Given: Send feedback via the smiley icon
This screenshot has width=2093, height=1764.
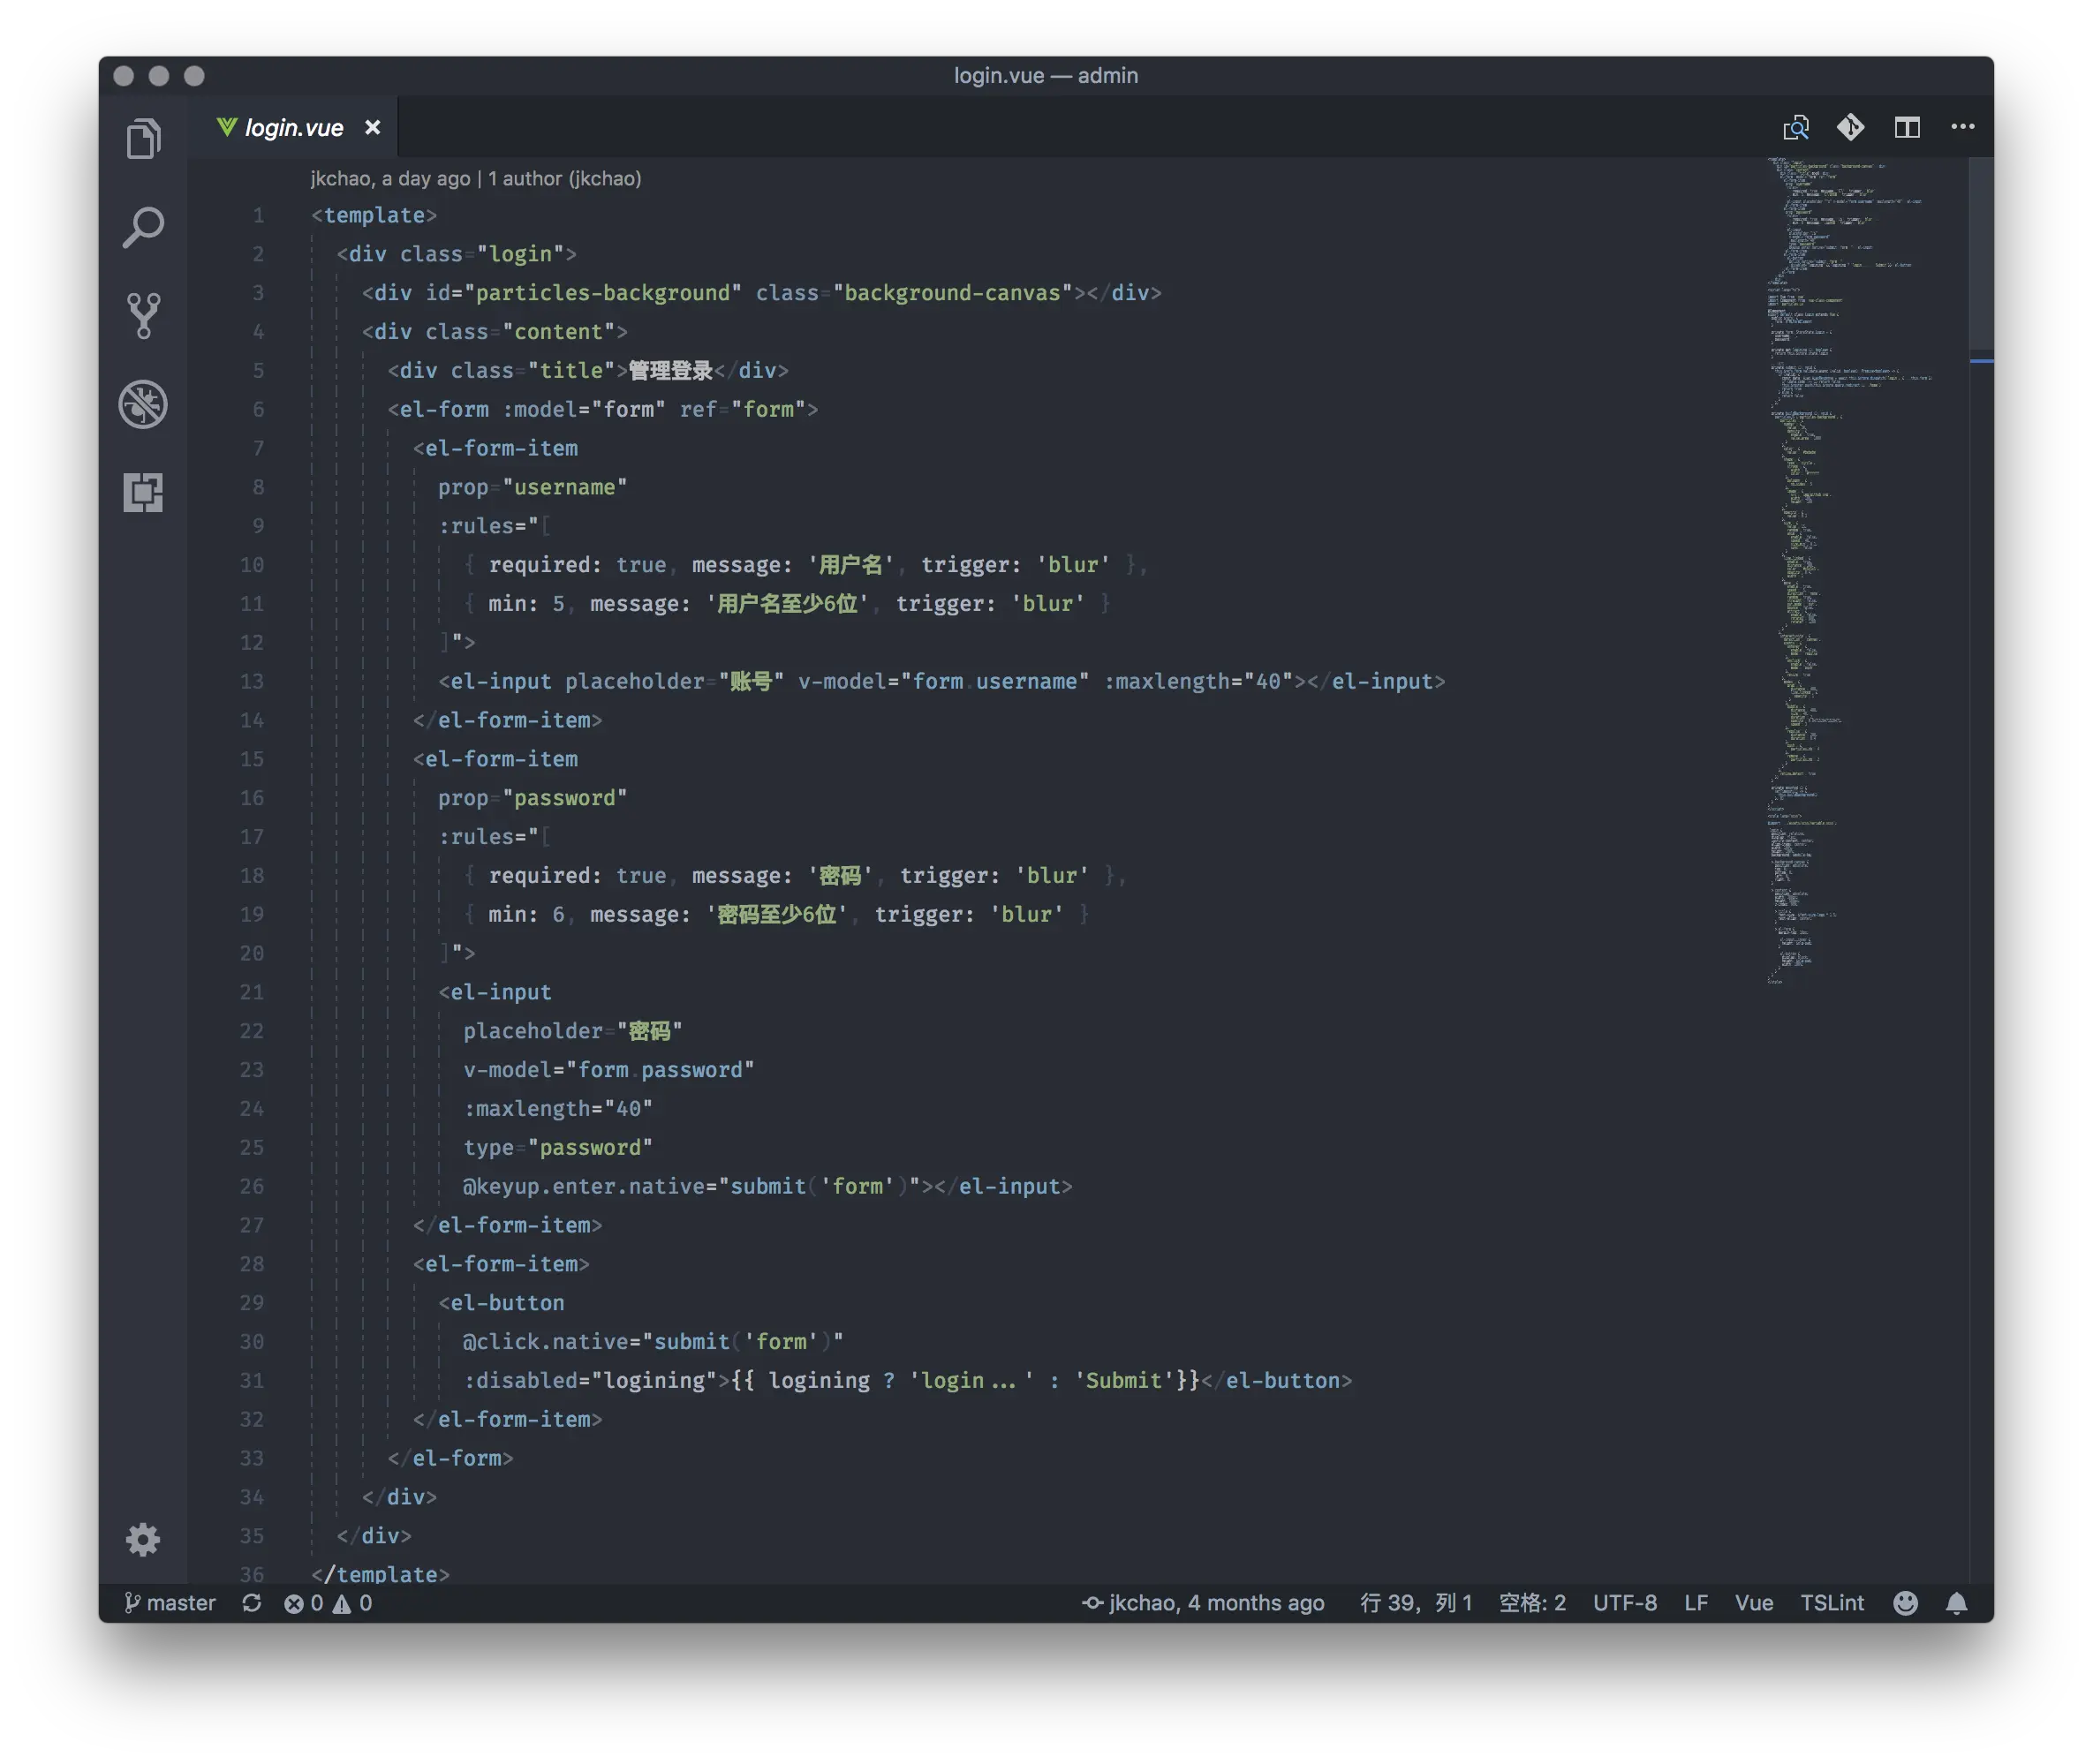Looking at the screenshot, I should tap(1904, 1603).
